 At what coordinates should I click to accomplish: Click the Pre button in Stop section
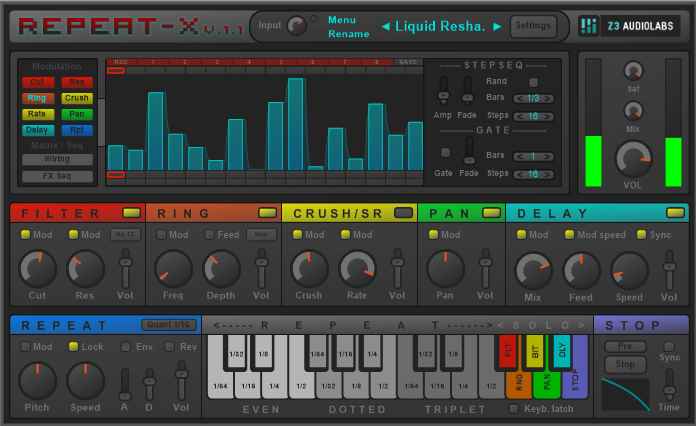pos(625,346)
